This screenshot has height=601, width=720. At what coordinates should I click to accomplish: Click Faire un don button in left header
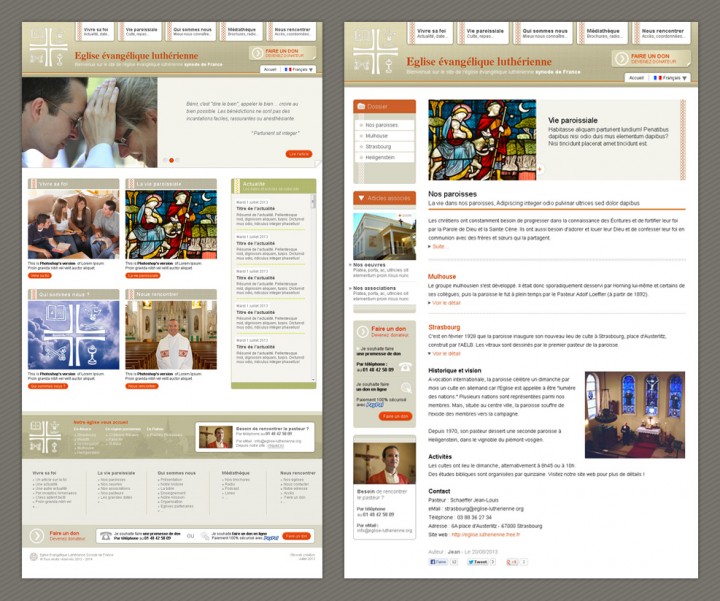tap(282, 52)
